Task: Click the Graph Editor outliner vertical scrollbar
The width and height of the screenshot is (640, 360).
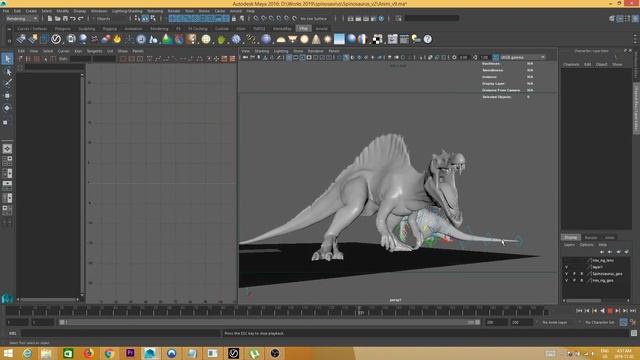Action: pos(82,184)
